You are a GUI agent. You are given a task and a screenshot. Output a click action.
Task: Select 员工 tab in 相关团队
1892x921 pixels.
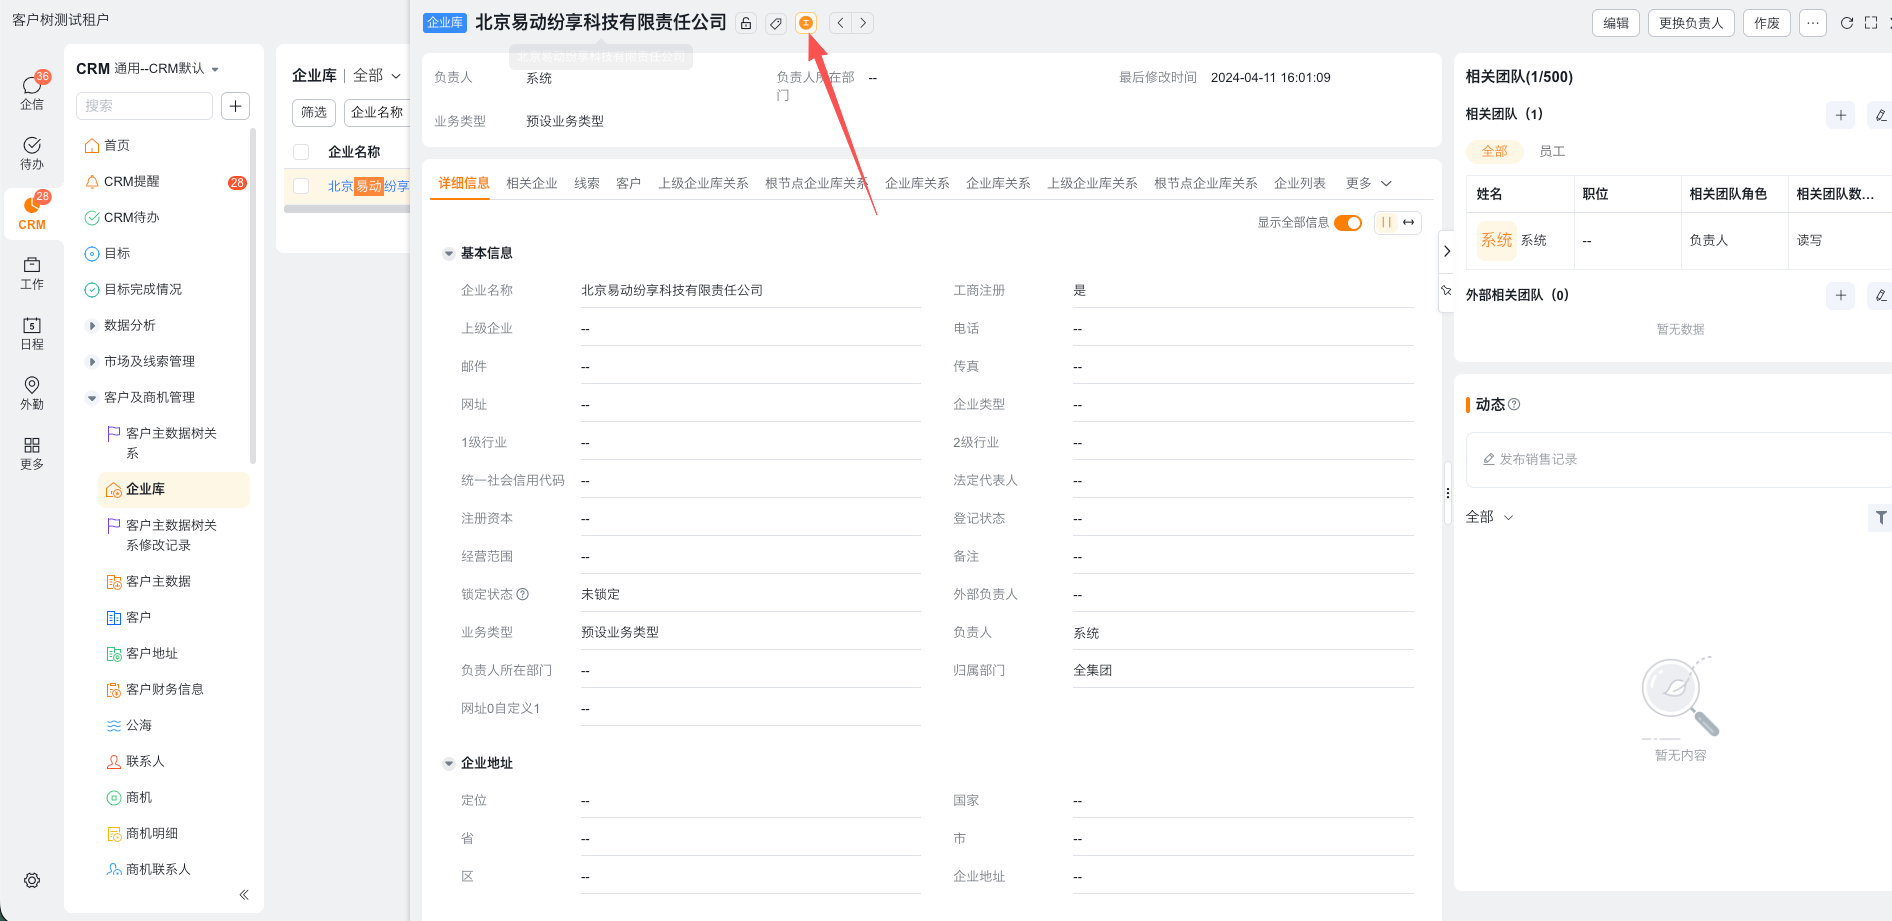click(x=1552, y=151)
